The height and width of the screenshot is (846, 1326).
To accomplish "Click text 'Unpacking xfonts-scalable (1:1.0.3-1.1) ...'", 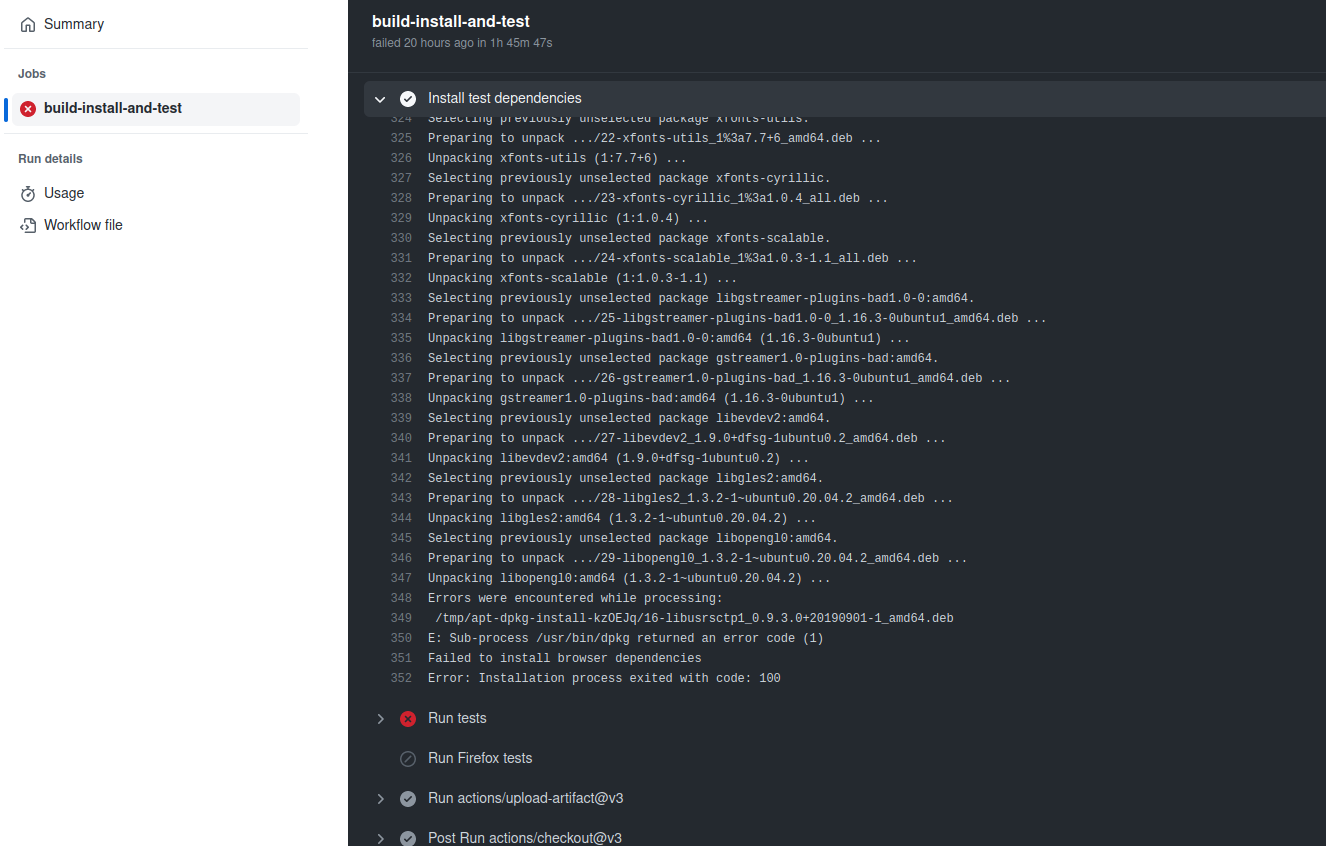I will pos(583,278).
